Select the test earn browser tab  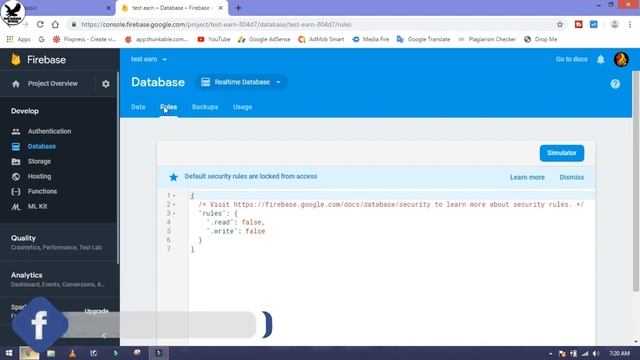171,8
